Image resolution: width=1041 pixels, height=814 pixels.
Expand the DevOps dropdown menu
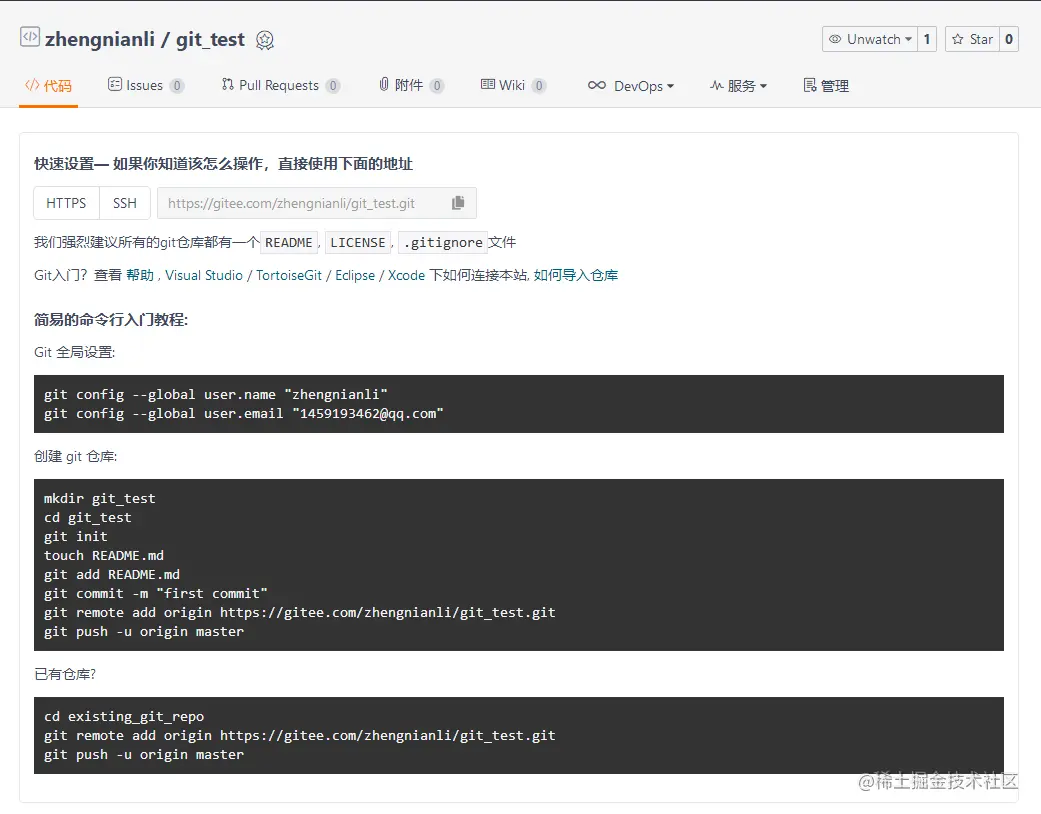tap(631, 86)
